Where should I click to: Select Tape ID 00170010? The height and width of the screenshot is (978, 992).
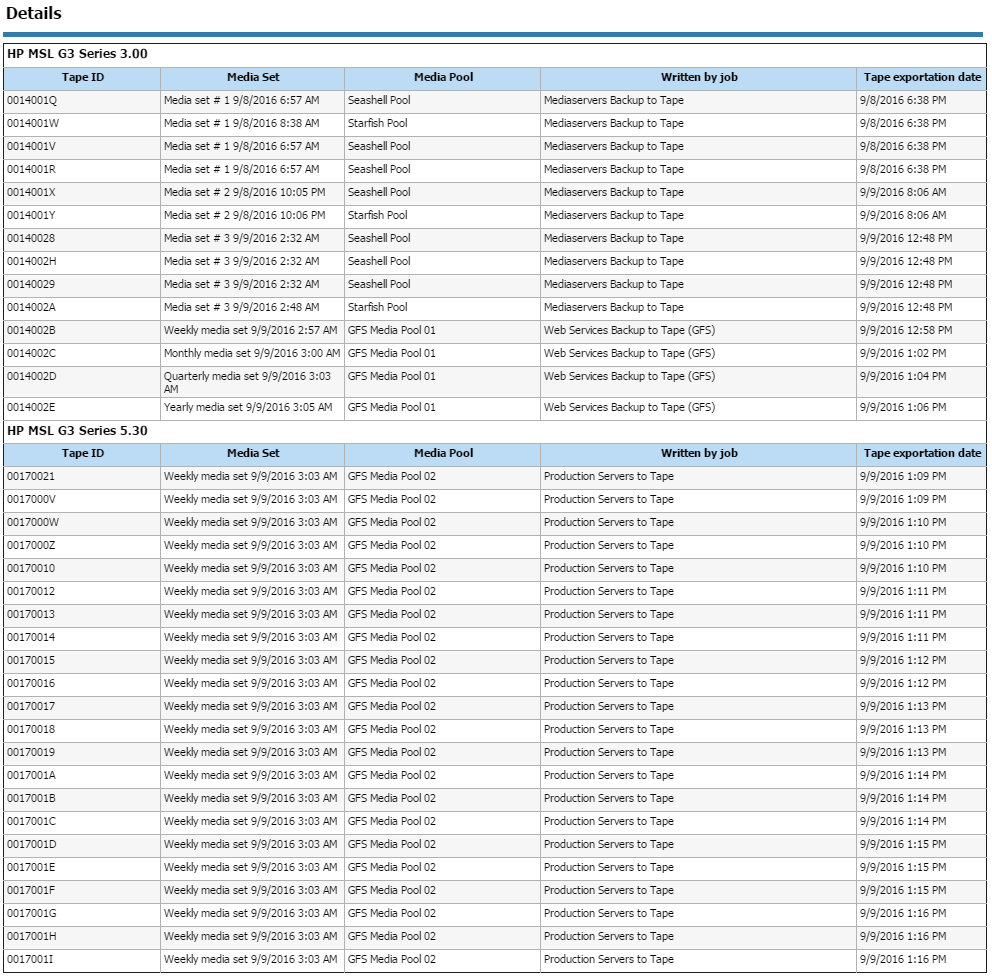82,569
